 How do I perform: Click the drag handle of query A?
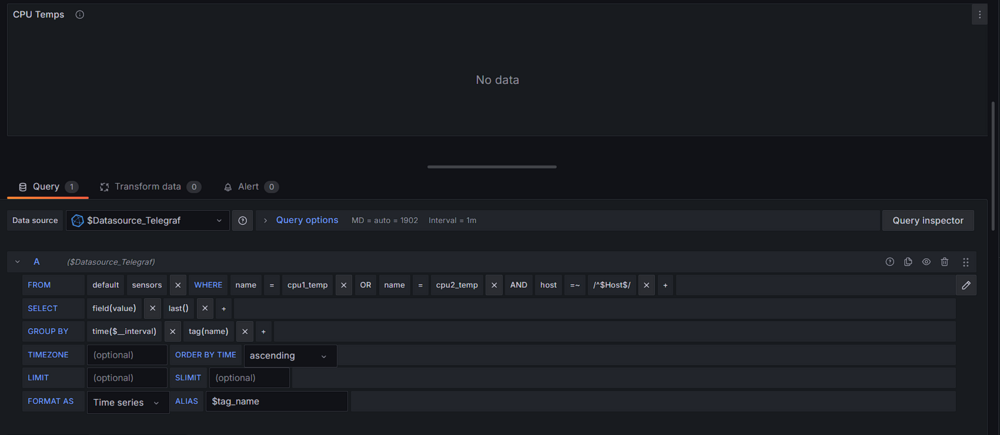[966, 262]
